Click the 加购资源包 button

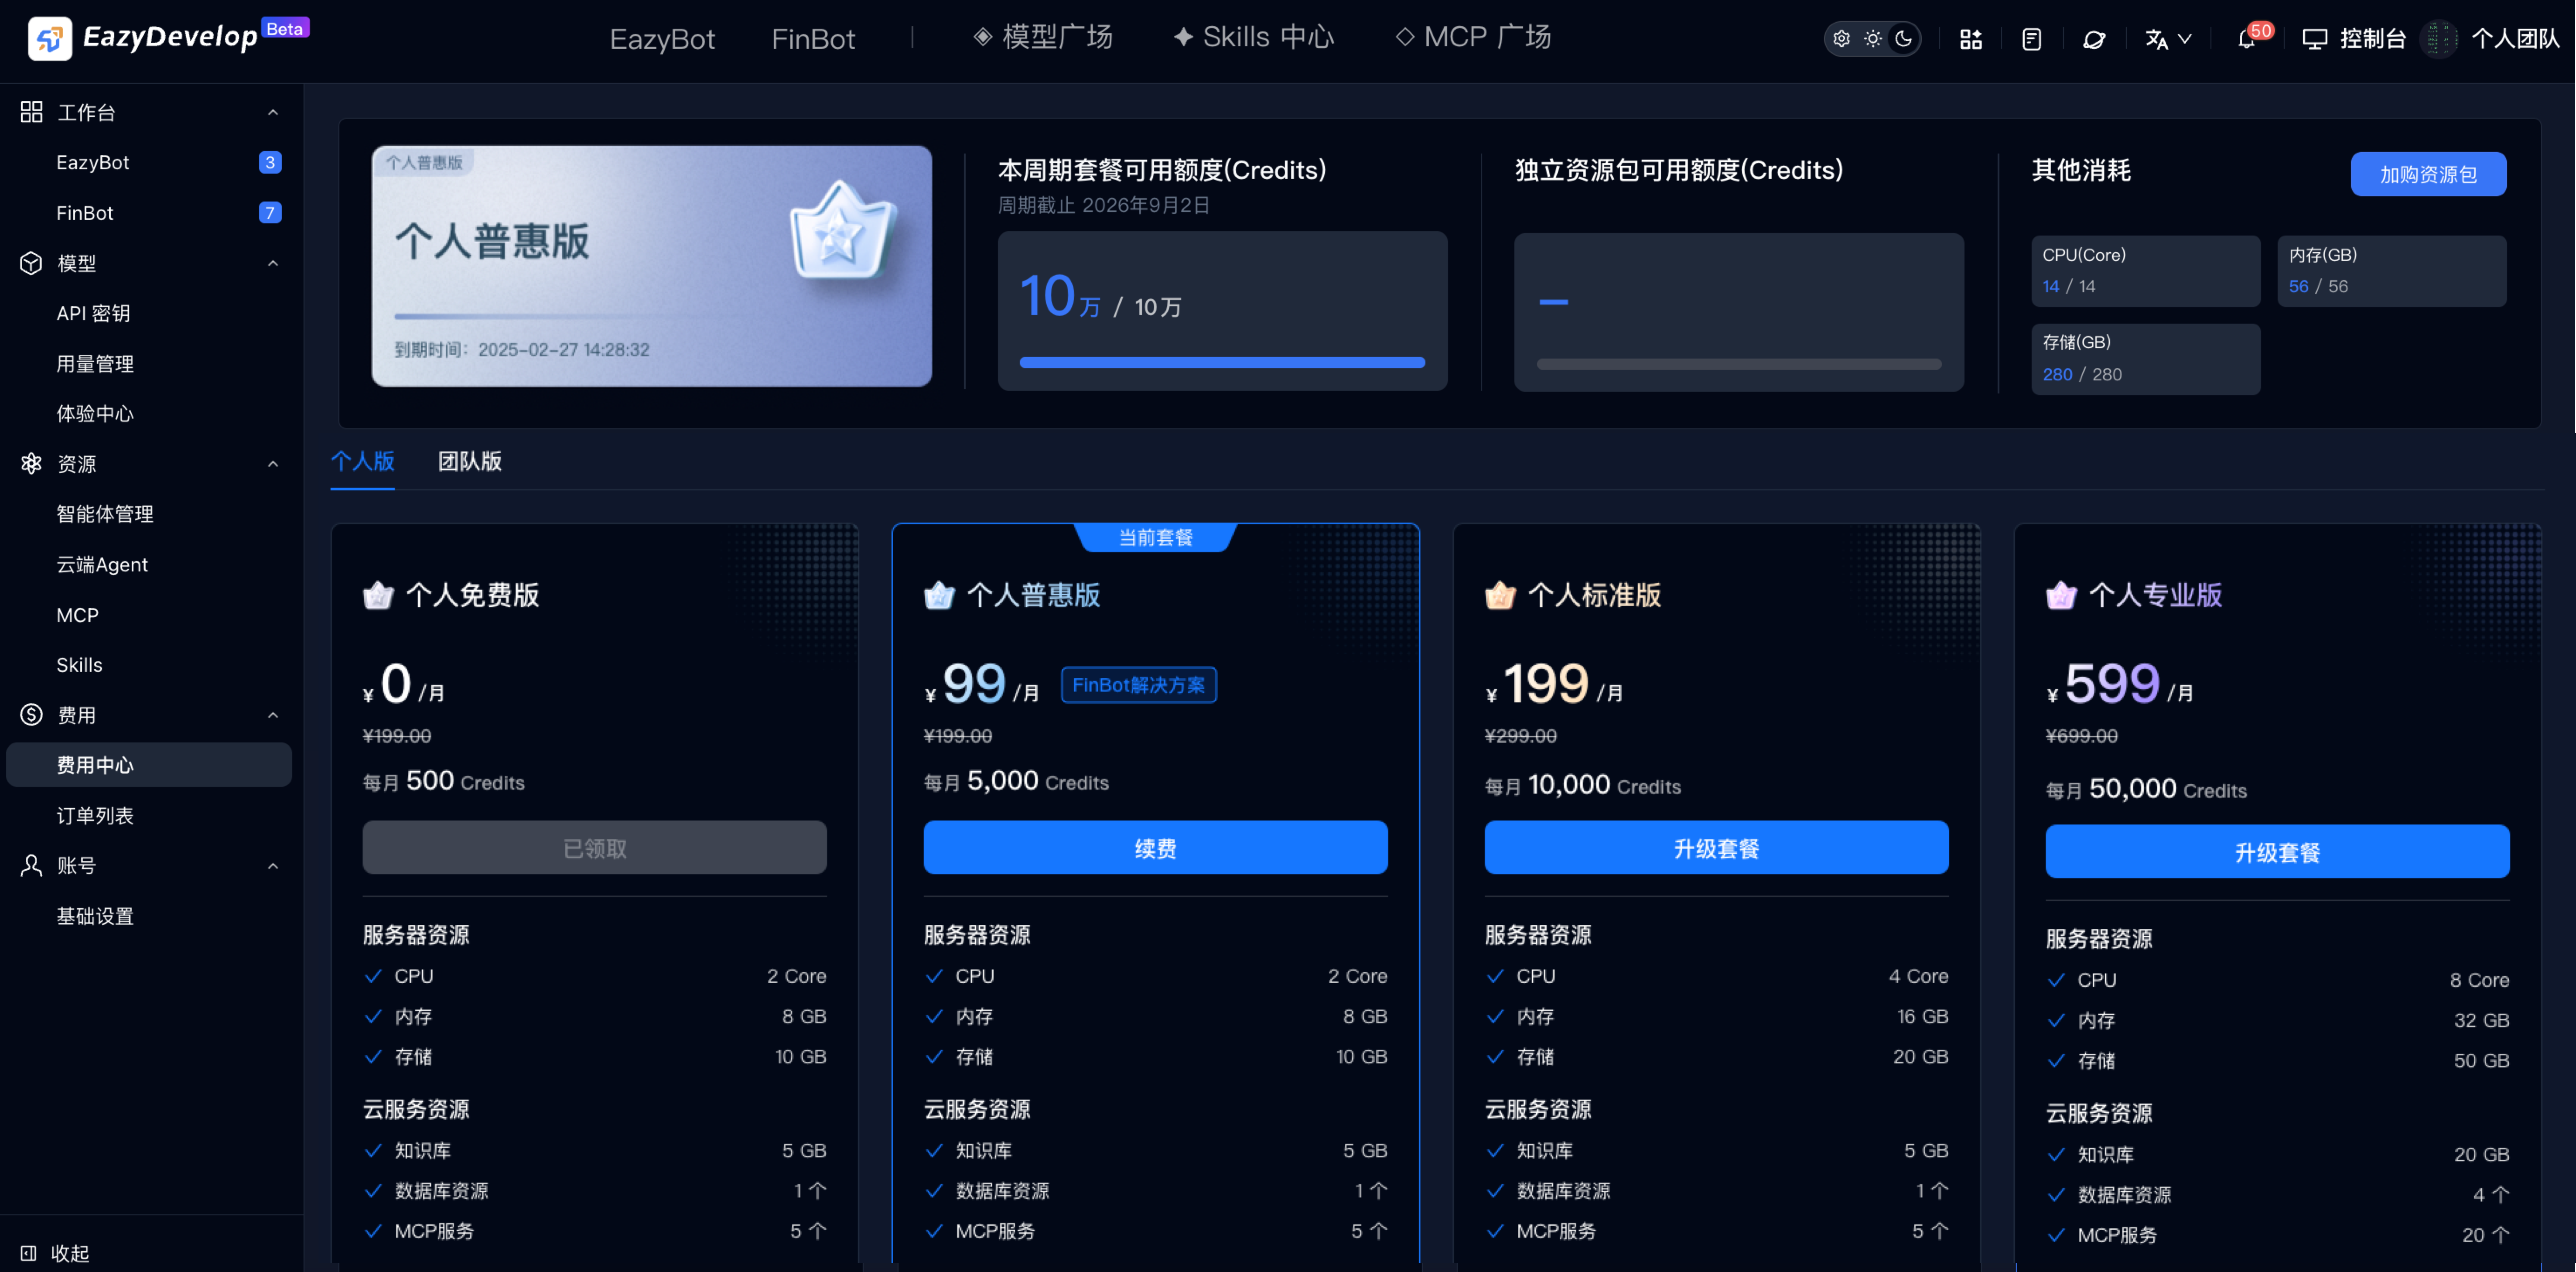click(2428, 174)
